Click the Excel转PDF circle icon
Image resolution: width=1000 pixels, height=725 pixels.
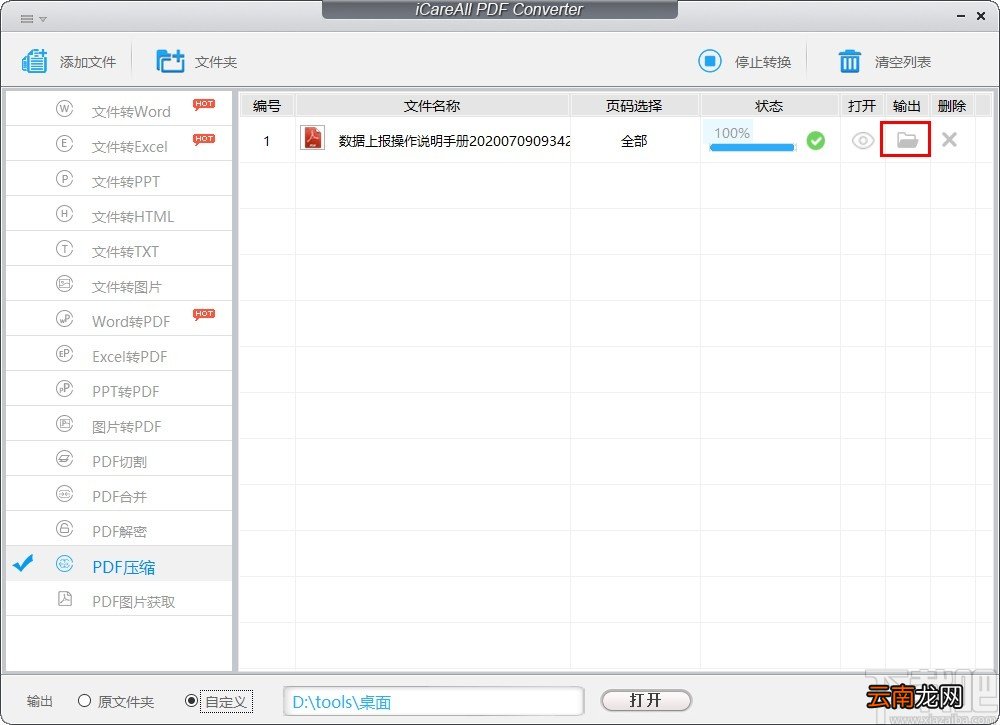(x=64, y=354)
